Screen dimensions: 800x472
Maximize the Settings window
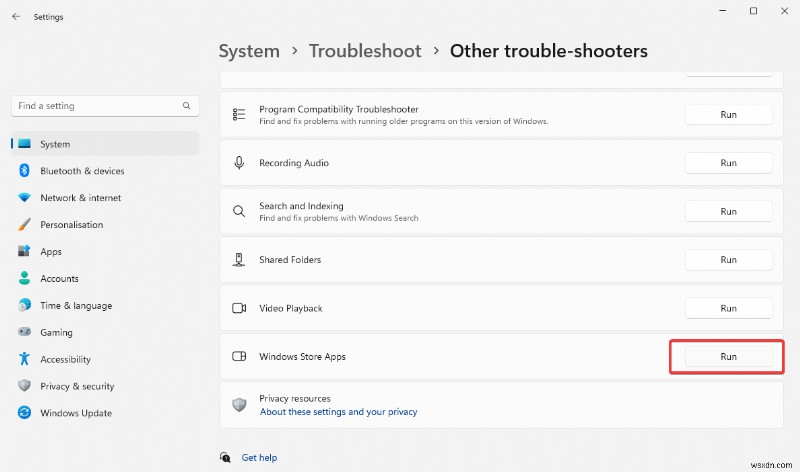click(x=753, y=11)
